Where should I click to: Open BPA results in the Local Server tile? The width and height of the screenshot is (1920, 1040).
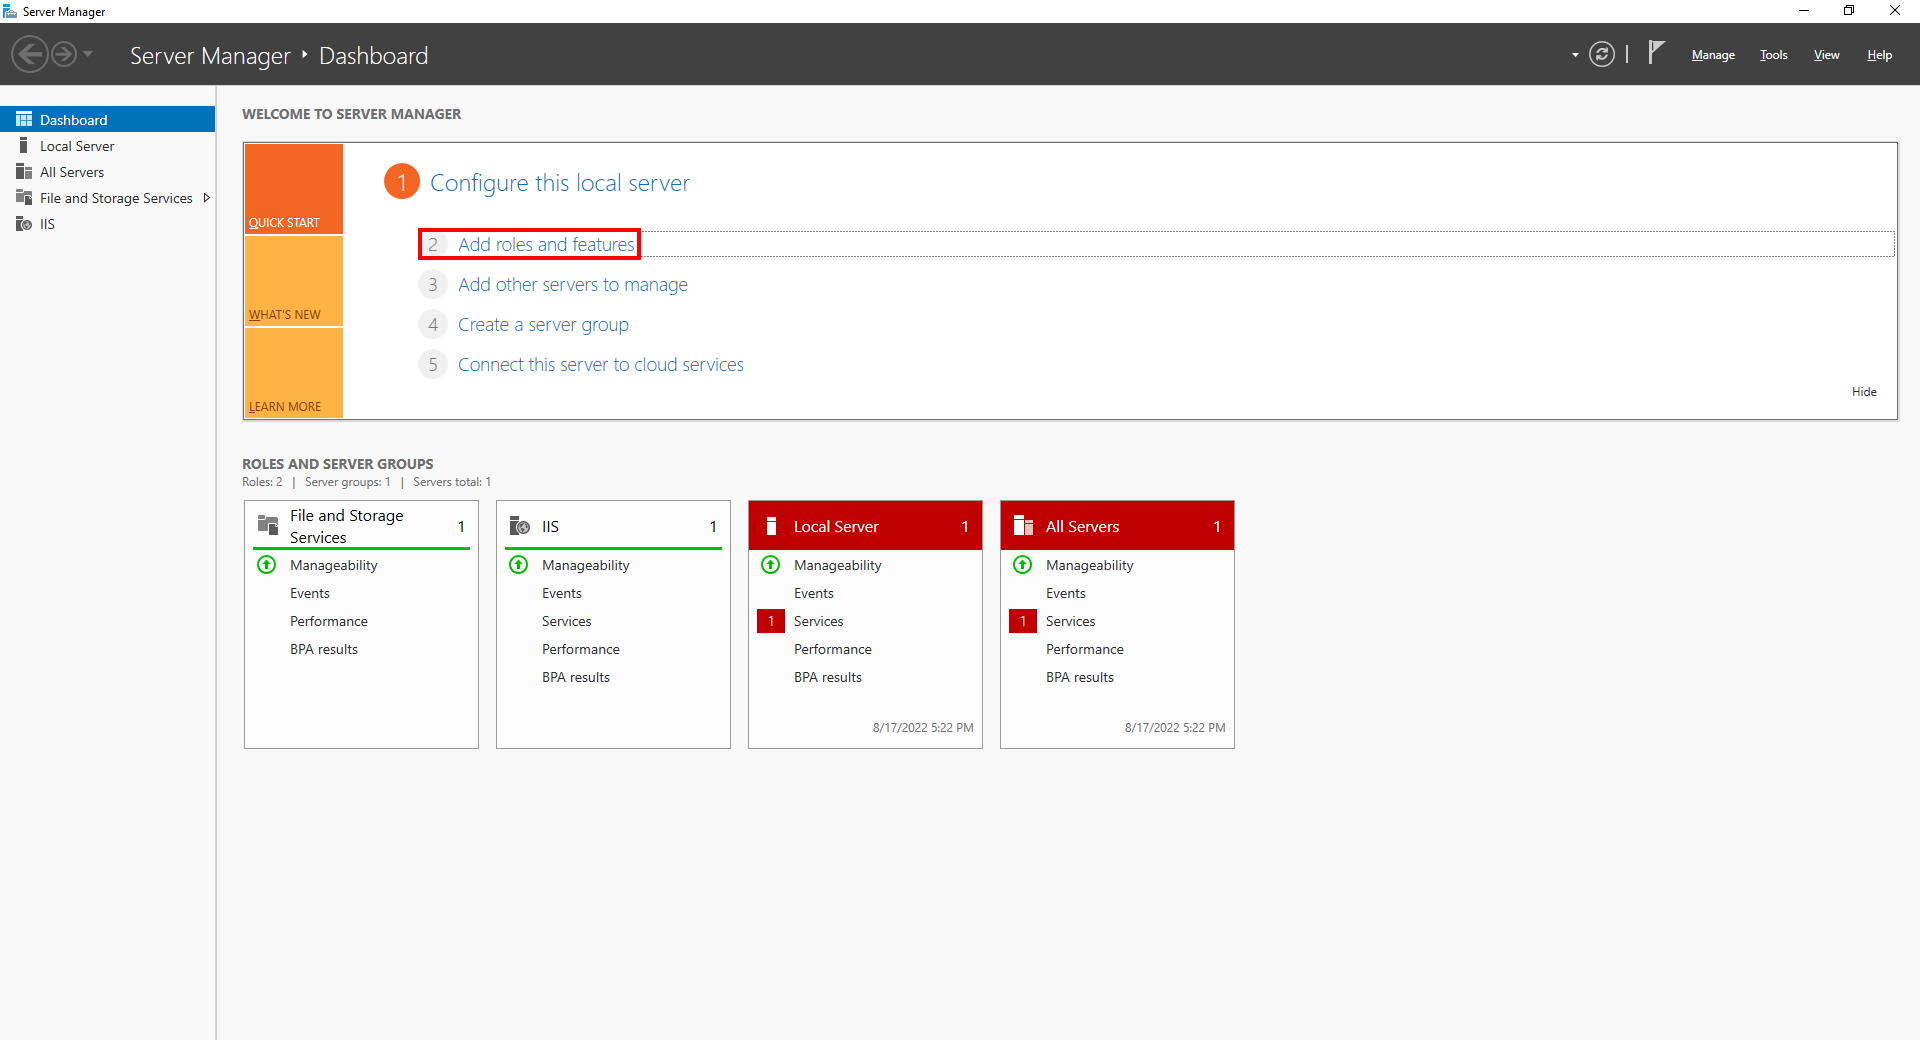point(828,677)
